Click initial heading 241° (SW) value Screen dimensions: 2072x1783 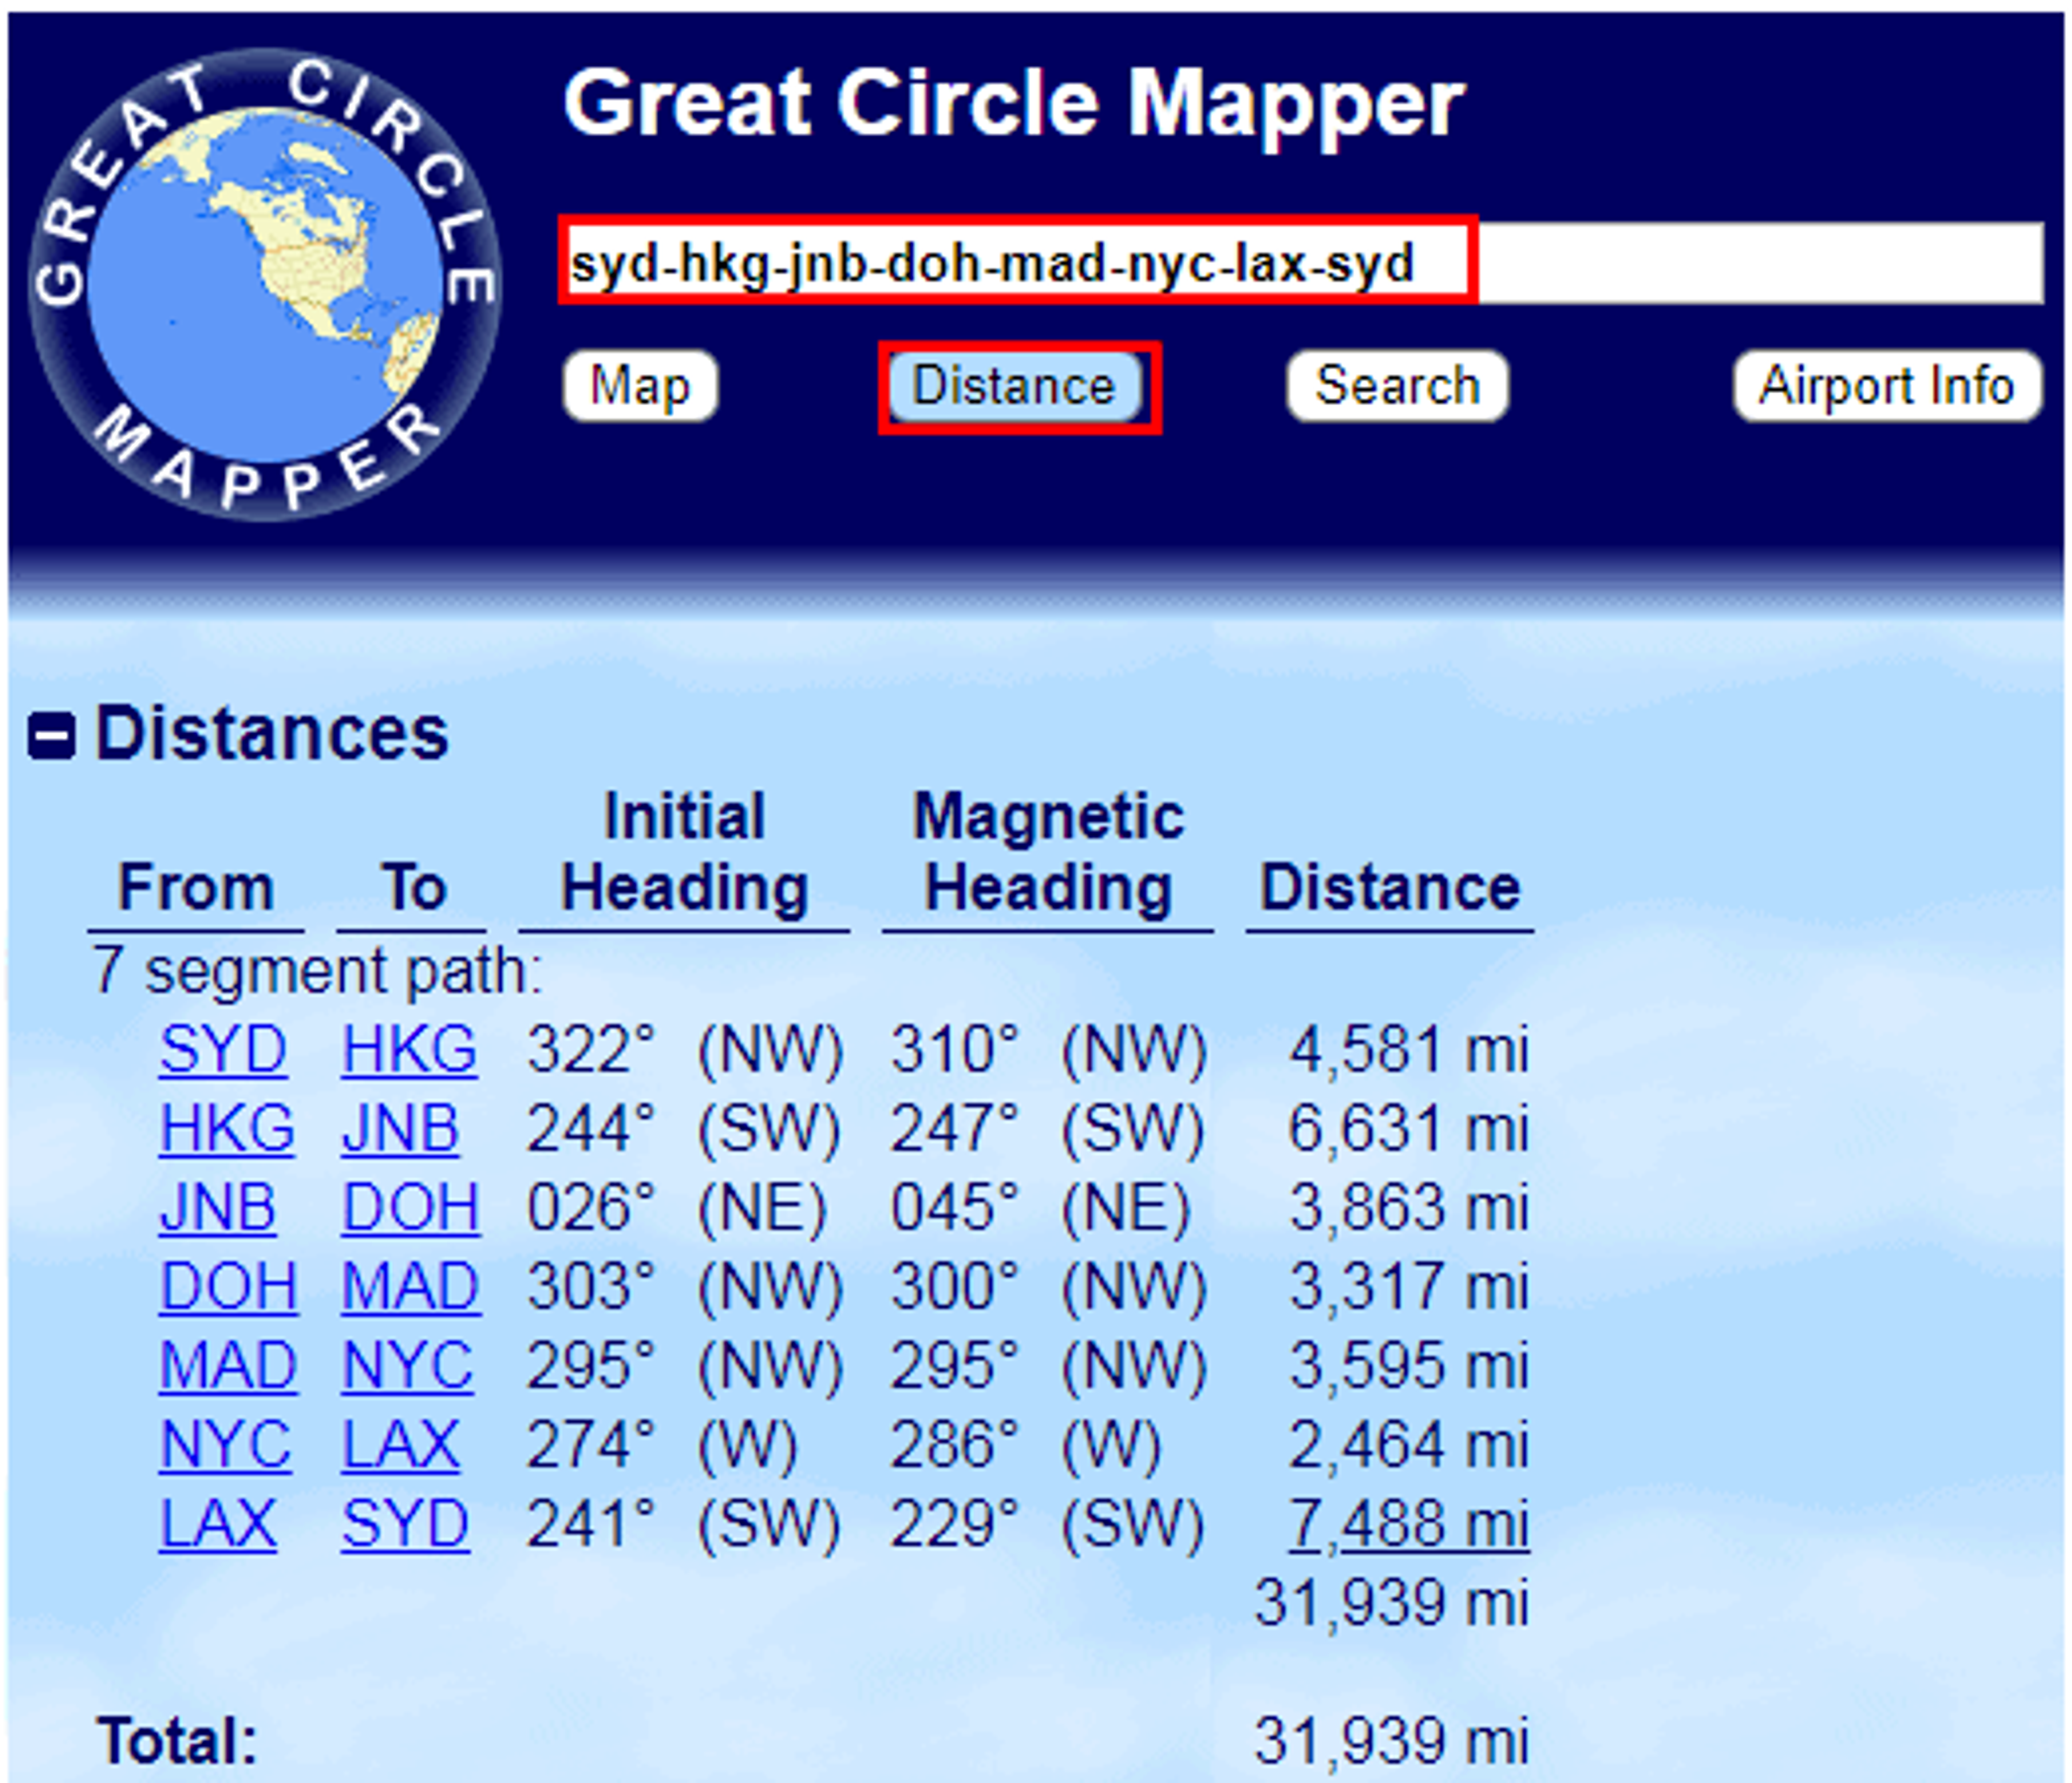point(684,1524)
